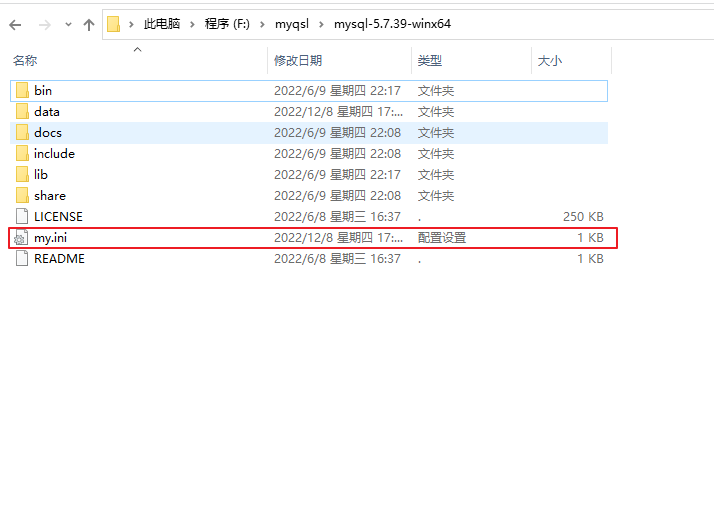Go back using the Back arrow

tap(15, 25)
